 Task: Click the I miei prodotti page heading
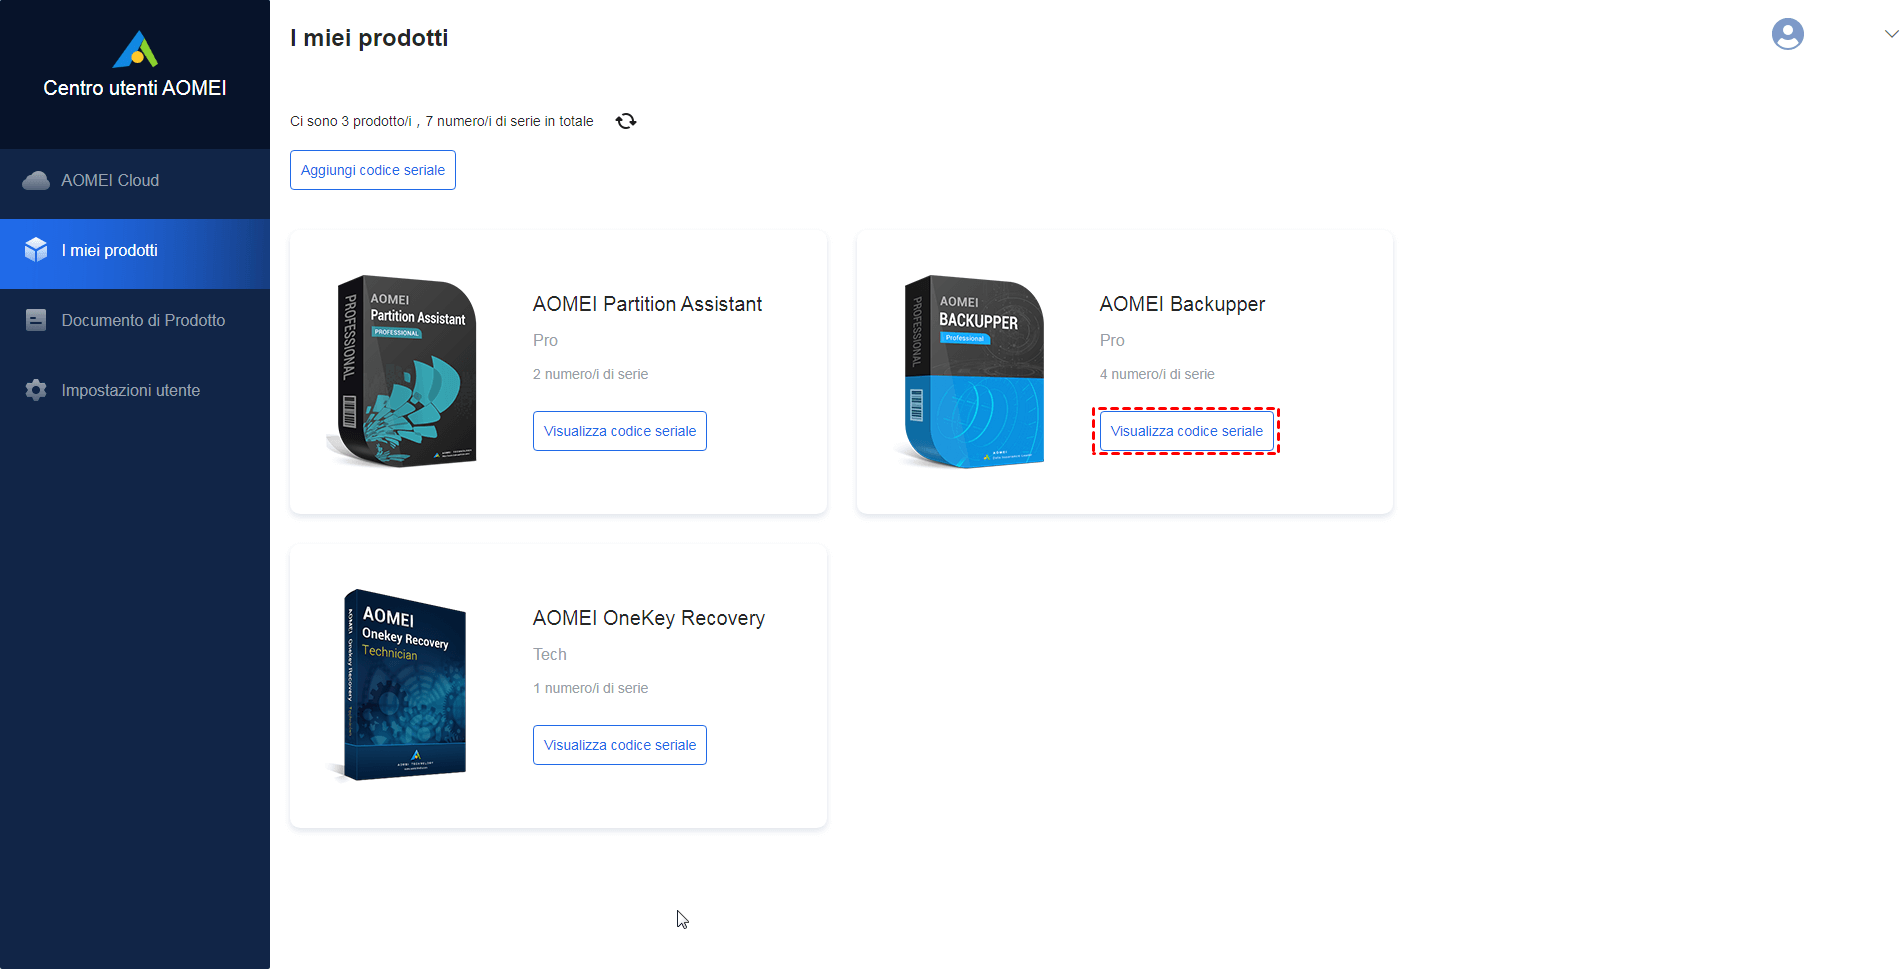coord(369,38)
